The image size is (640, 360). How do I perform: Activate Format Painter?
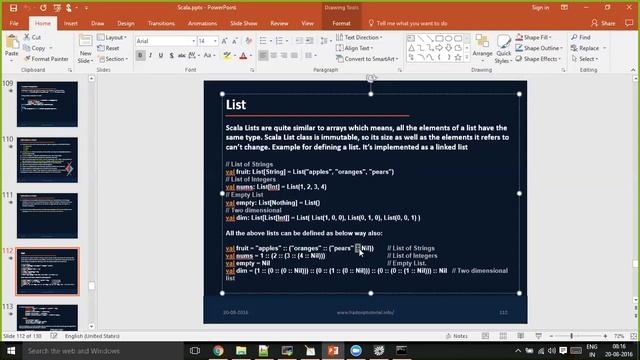(46, 59)
